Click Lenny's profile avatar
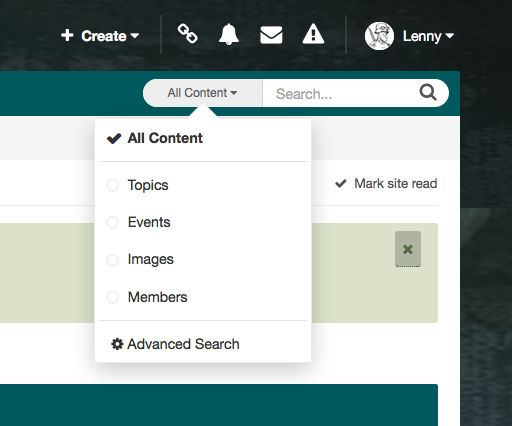The image size is (512, 426). point(379,36)
